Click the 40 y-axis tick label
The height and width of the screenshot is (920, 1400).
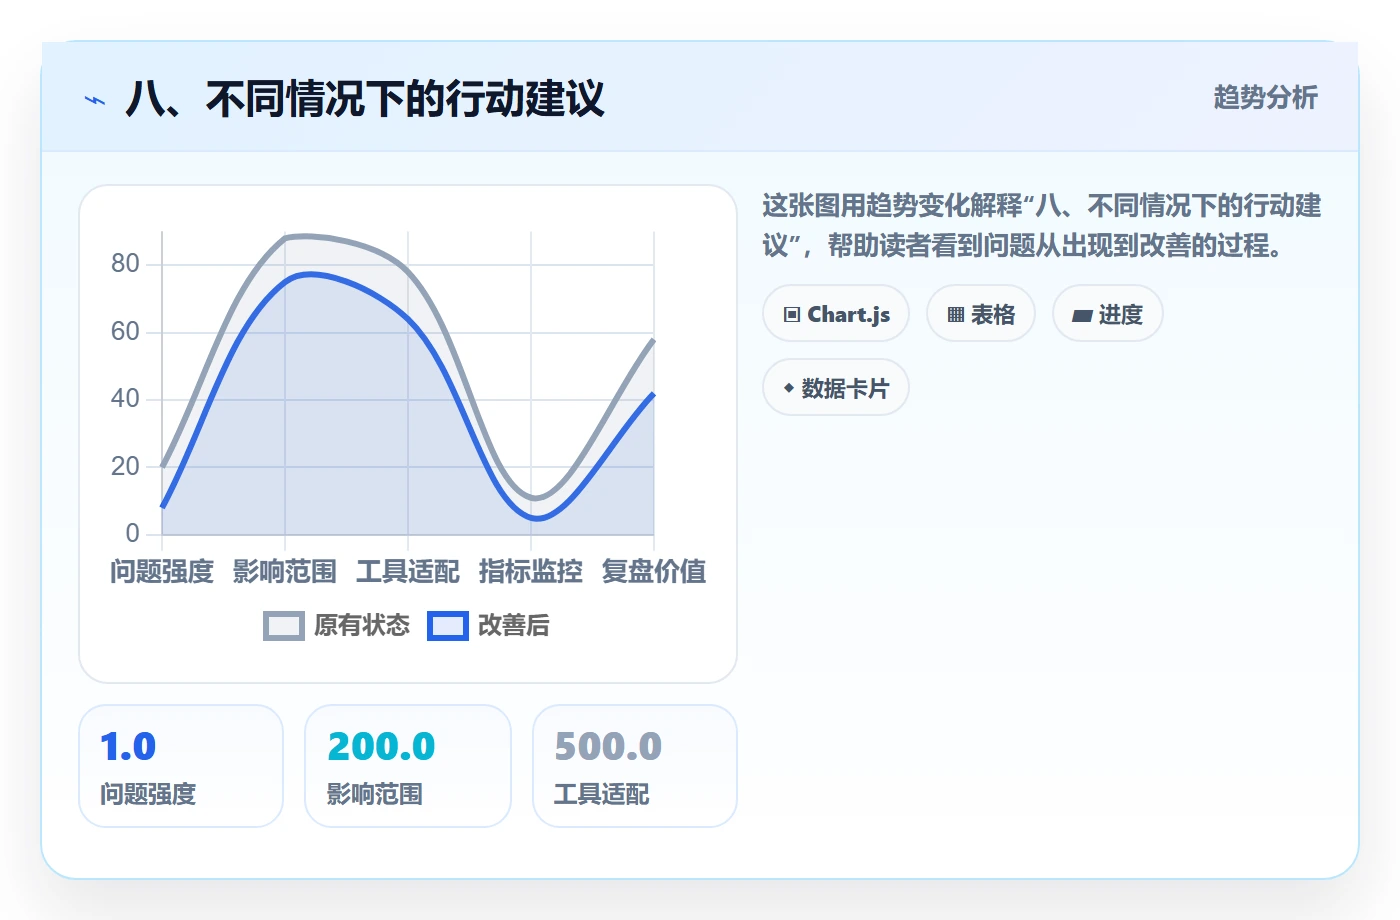125,399
